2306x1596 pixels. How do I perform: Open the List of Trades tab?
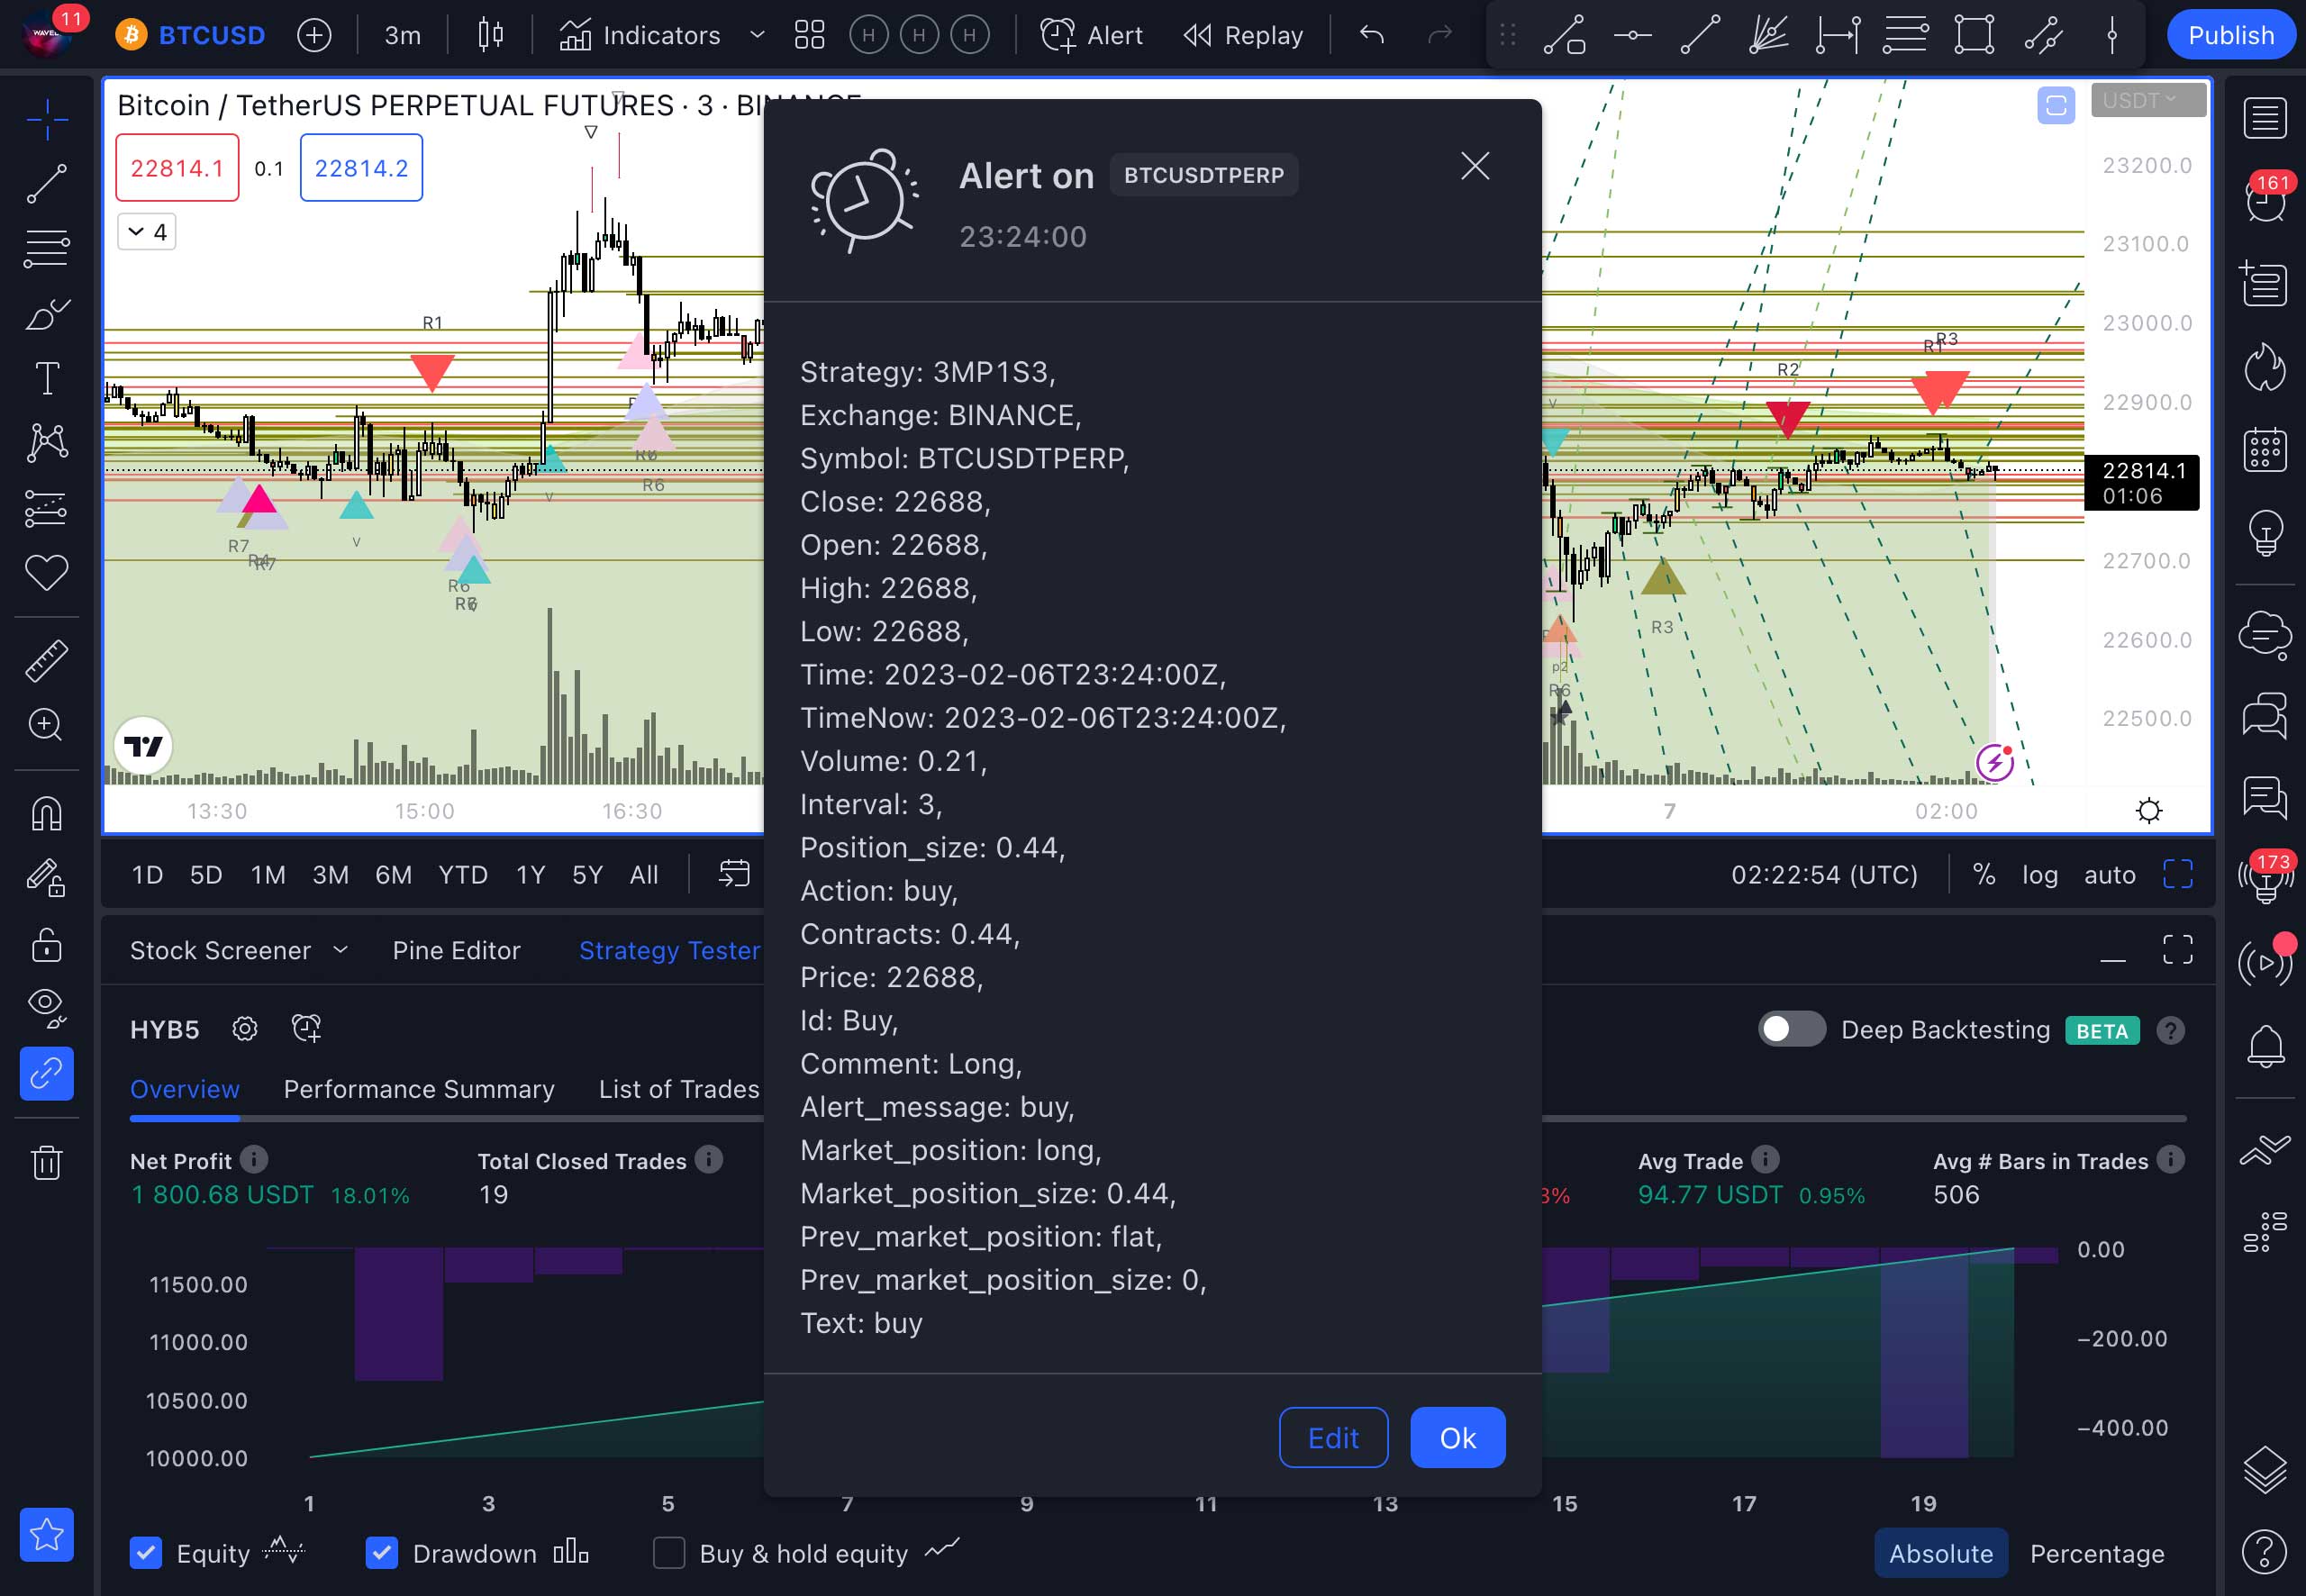click(x=679, y=1089)
